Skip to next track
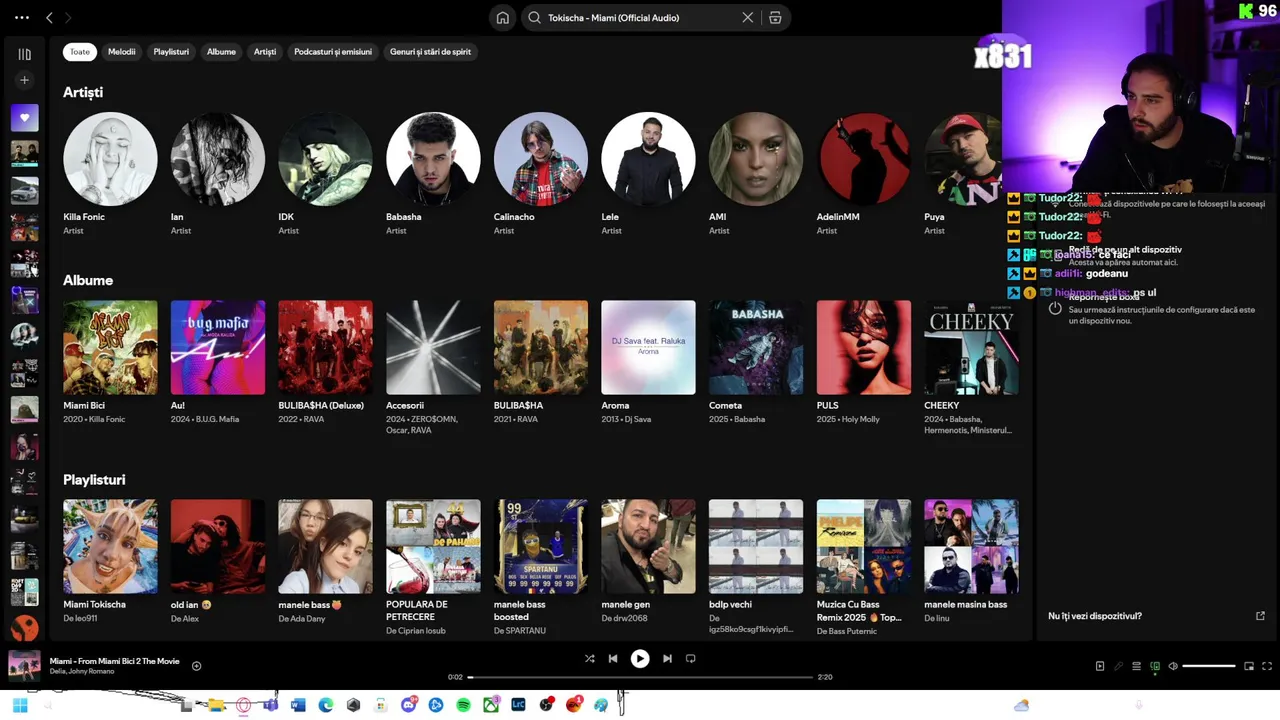This screenshot has width=1280, height=720. [x=667, y=658]
